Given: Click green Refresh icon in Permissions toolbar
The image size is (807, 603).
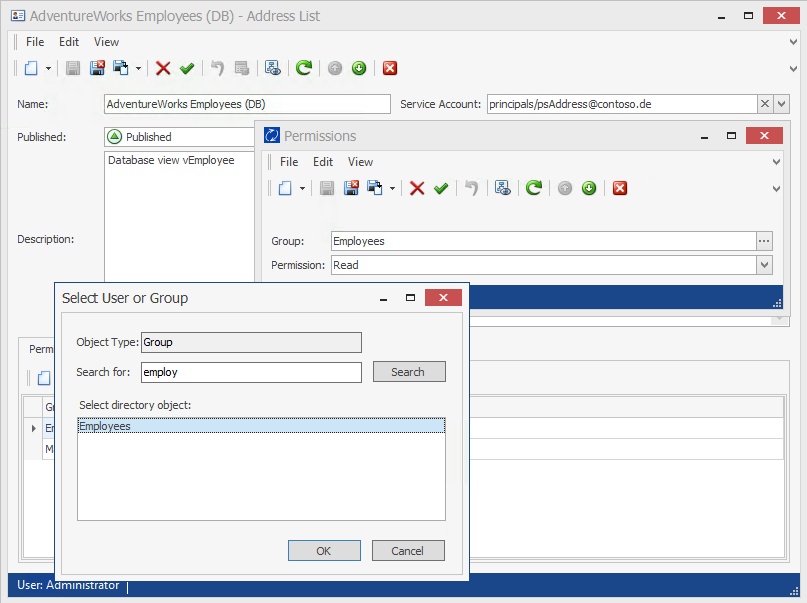Looking at the screenshot, I should click(534, 188).
